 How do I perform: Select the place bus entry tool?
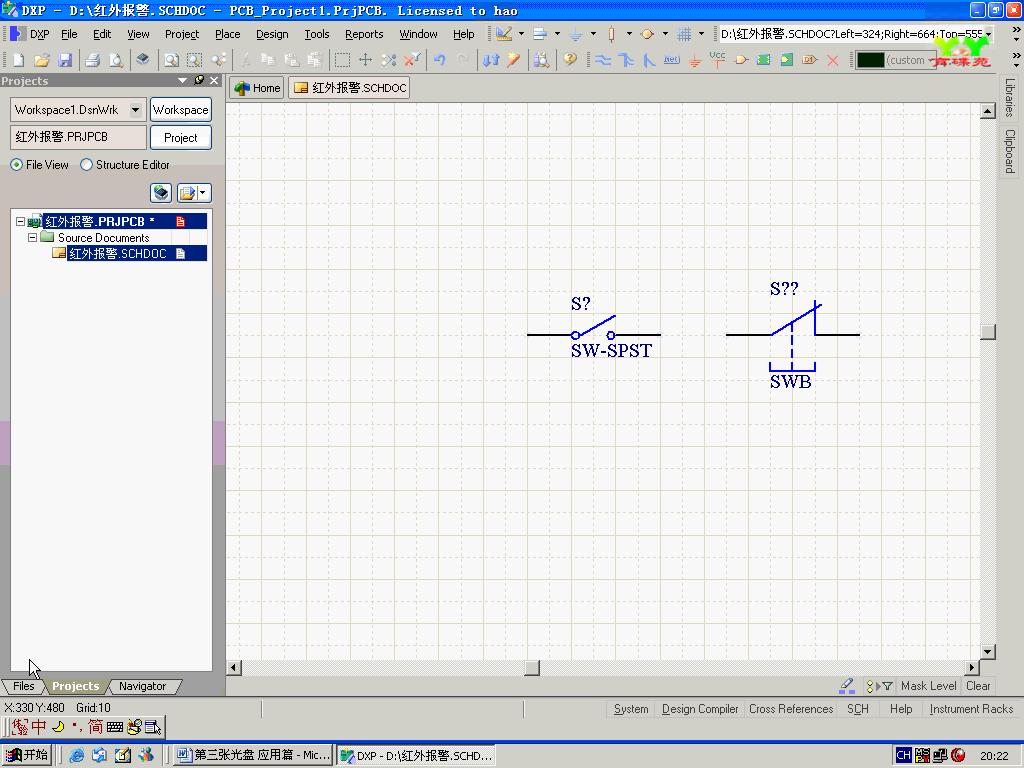click(648, 60)
